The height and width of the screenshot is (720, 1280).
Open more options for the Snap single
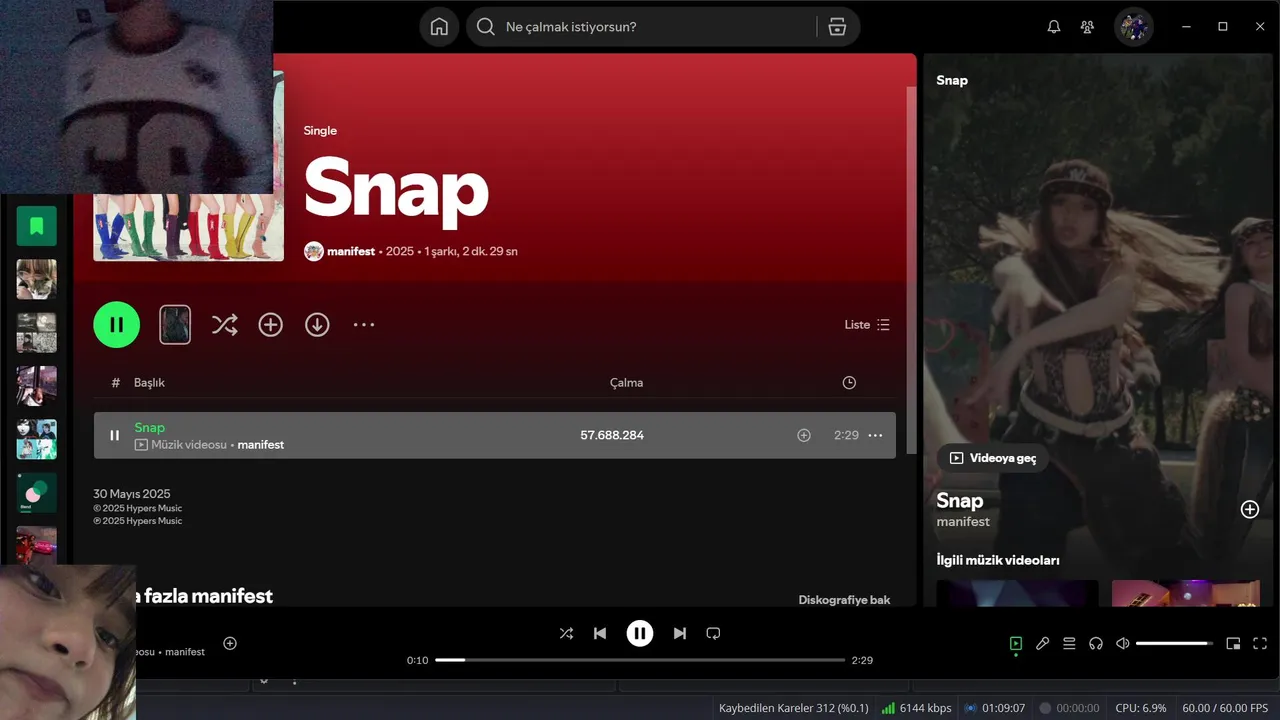364,324
